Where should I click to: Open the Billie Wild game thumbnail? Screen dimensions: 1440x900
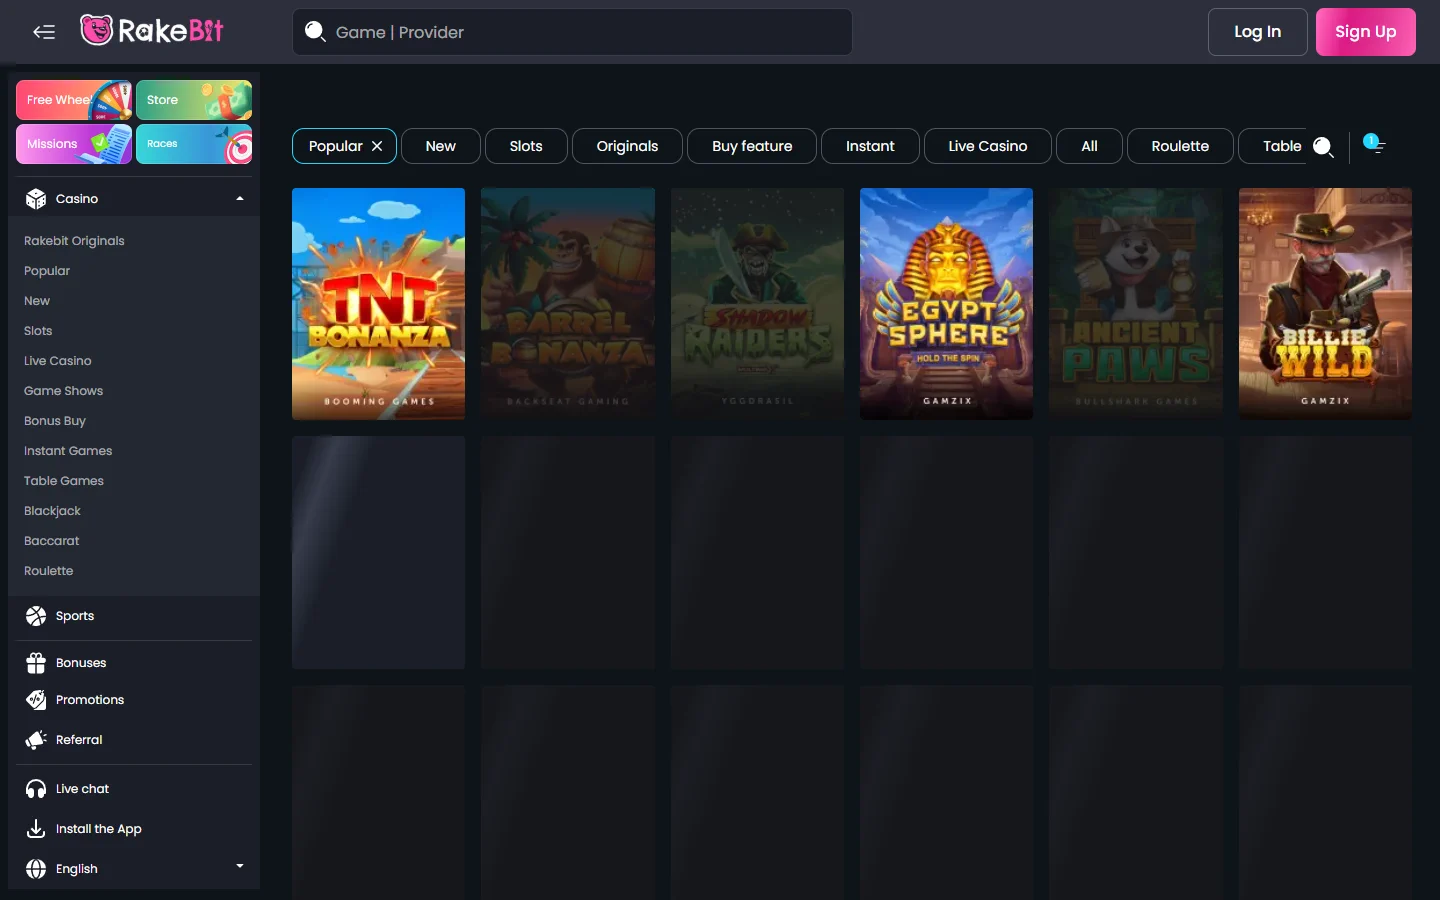click(1325, 304)
